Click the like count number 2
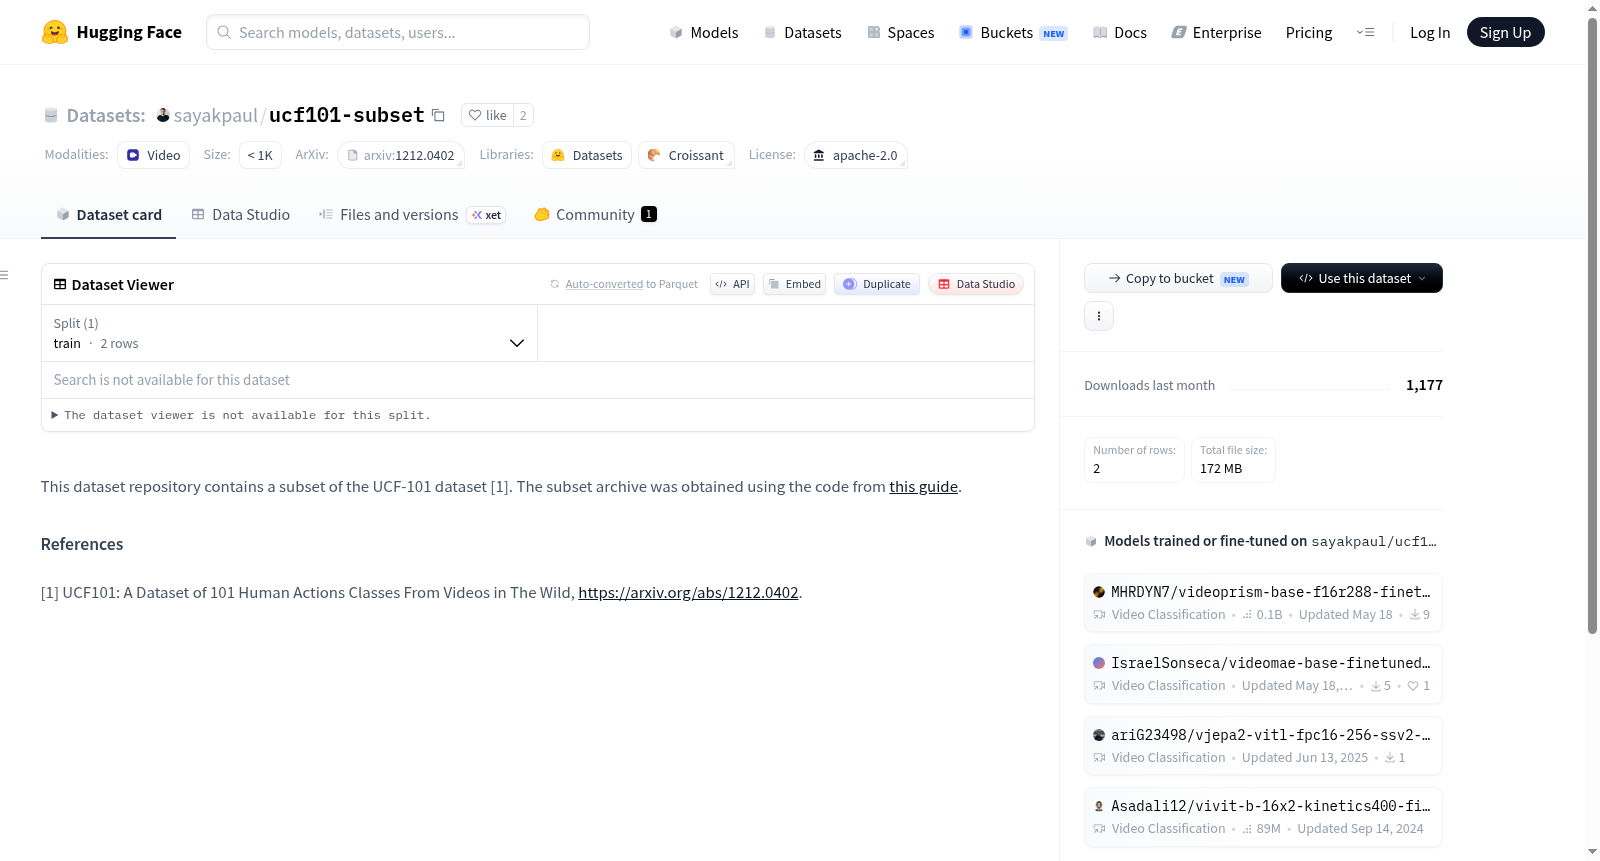This screenshot has width=1600, height=861. click(x=523, y=115)
